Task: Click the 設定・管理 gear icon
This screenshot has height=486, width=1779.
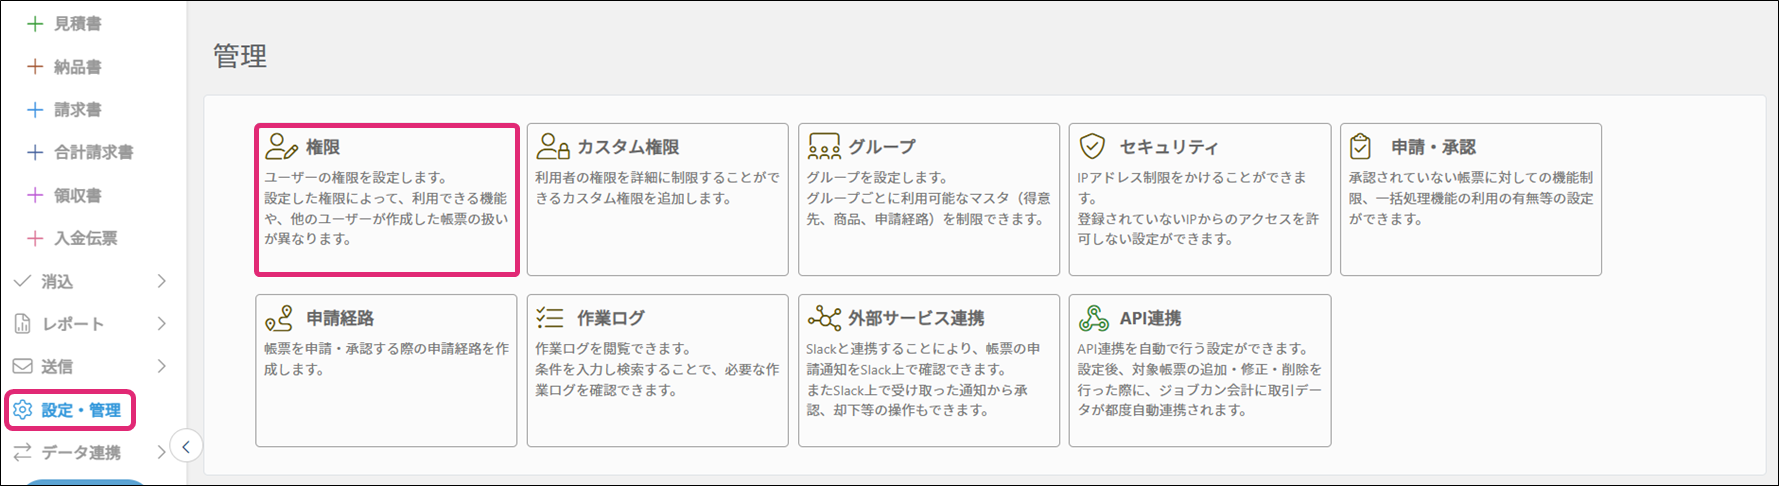Action: (x=22, y=410)
